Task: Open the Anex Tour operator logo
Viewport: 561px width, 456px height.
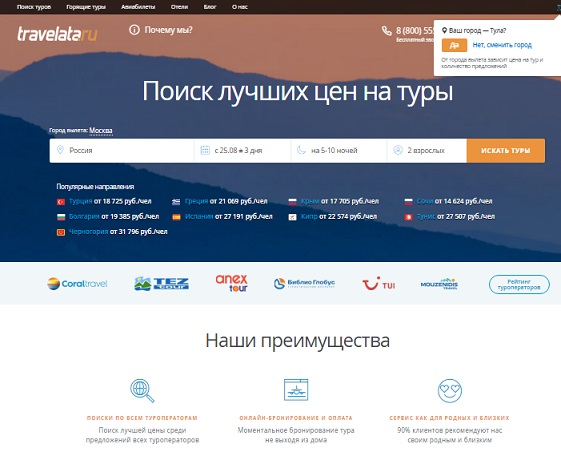Action: [232, 283]
